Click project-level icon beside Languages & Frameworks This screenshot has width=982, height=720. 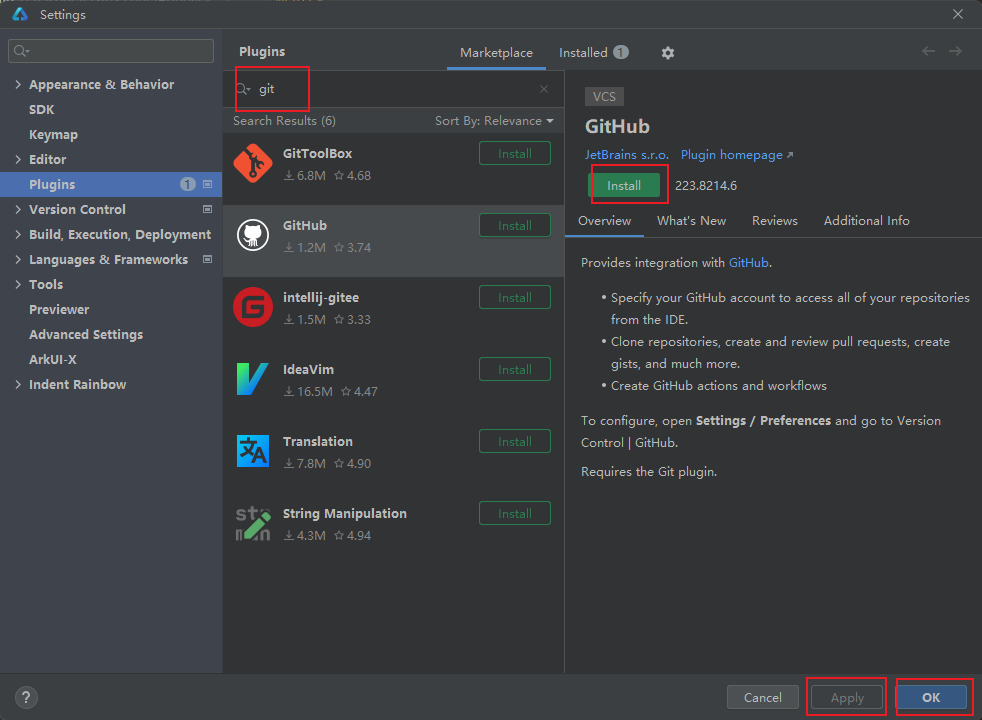coord(207,259)
